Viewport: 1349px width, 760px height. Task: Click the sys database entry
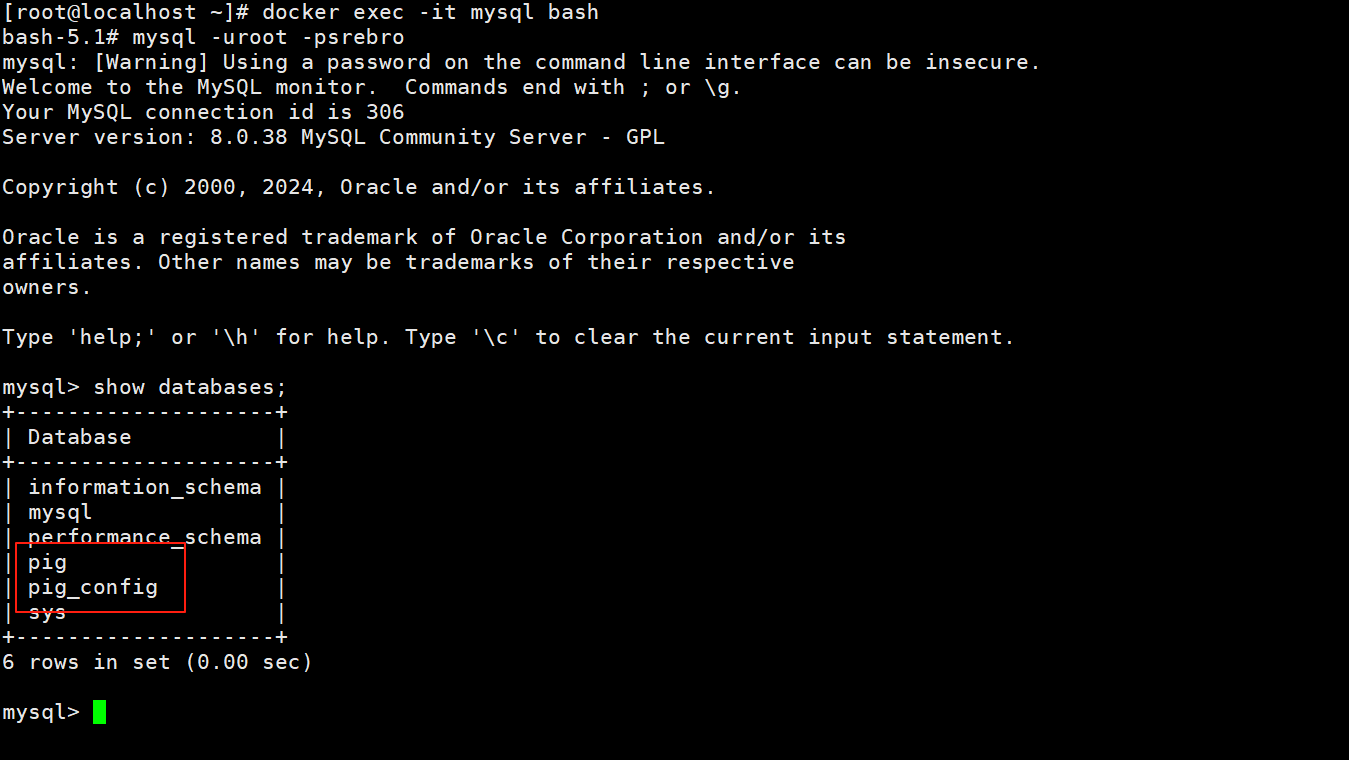pyautogui.click(x=47, y=612)
